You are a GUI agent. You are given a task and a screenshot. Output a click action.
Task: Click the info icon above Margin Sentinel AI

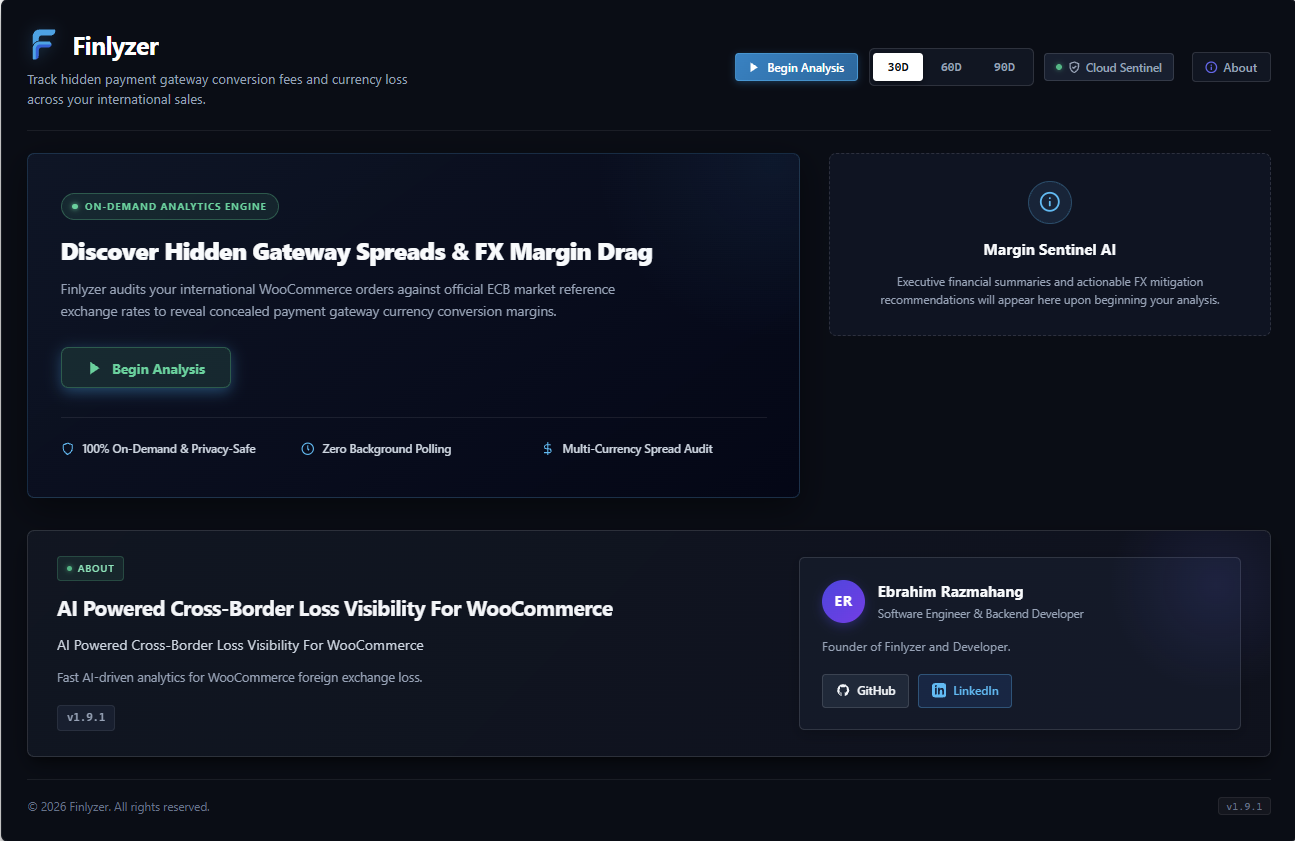pyautogui.click(x=1050, y=202)
